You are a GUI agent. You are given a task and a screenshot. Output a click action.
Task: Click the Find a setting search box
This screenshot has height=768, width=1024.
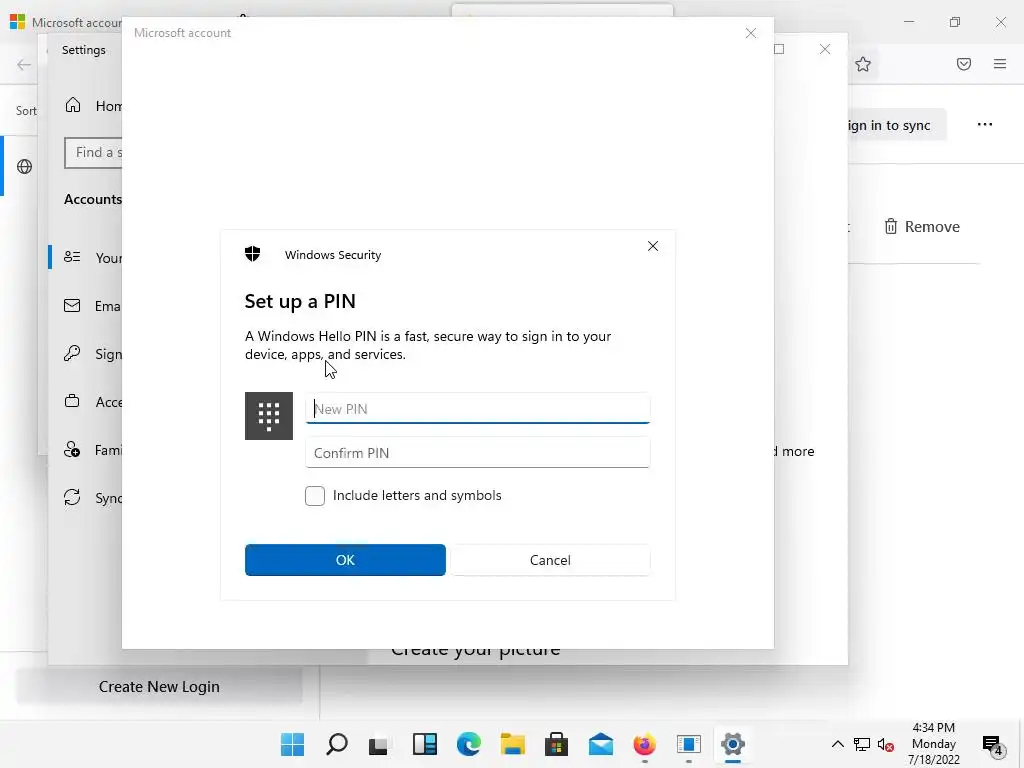pyautogui.click(x=93, y=152)
